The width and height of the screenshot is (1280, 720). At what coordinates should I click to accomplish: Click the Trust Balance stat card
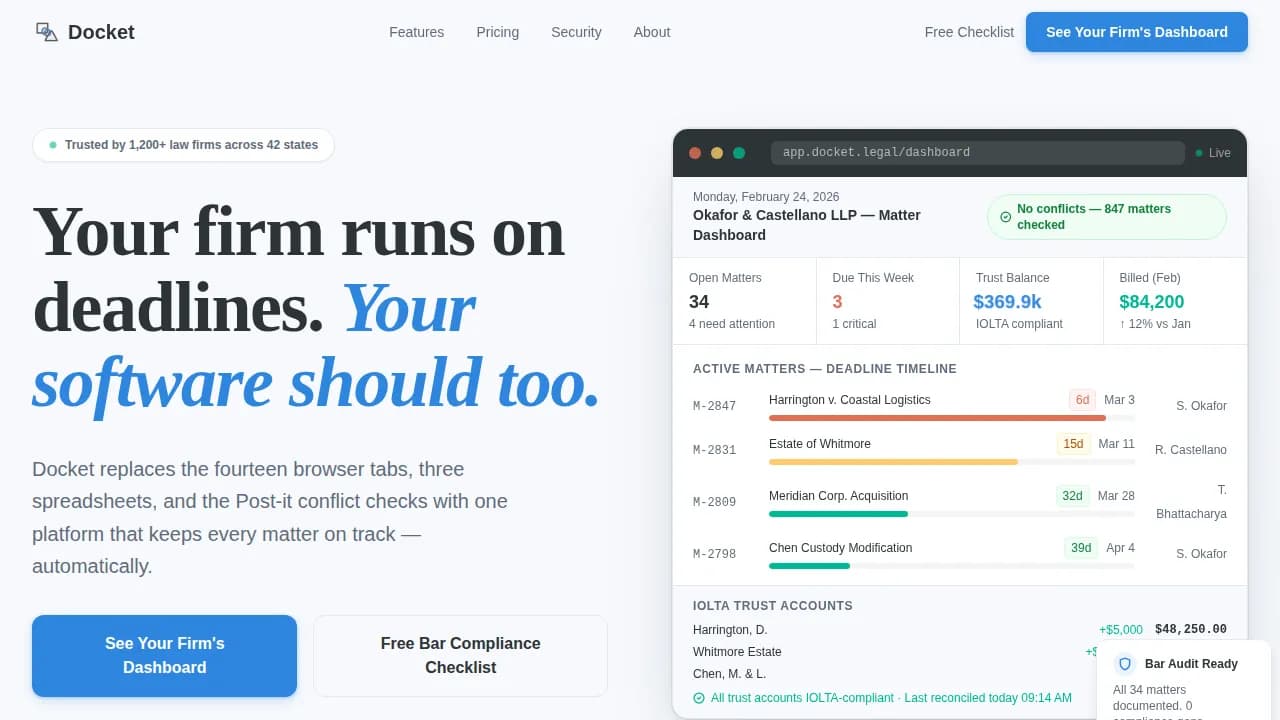1031,300
